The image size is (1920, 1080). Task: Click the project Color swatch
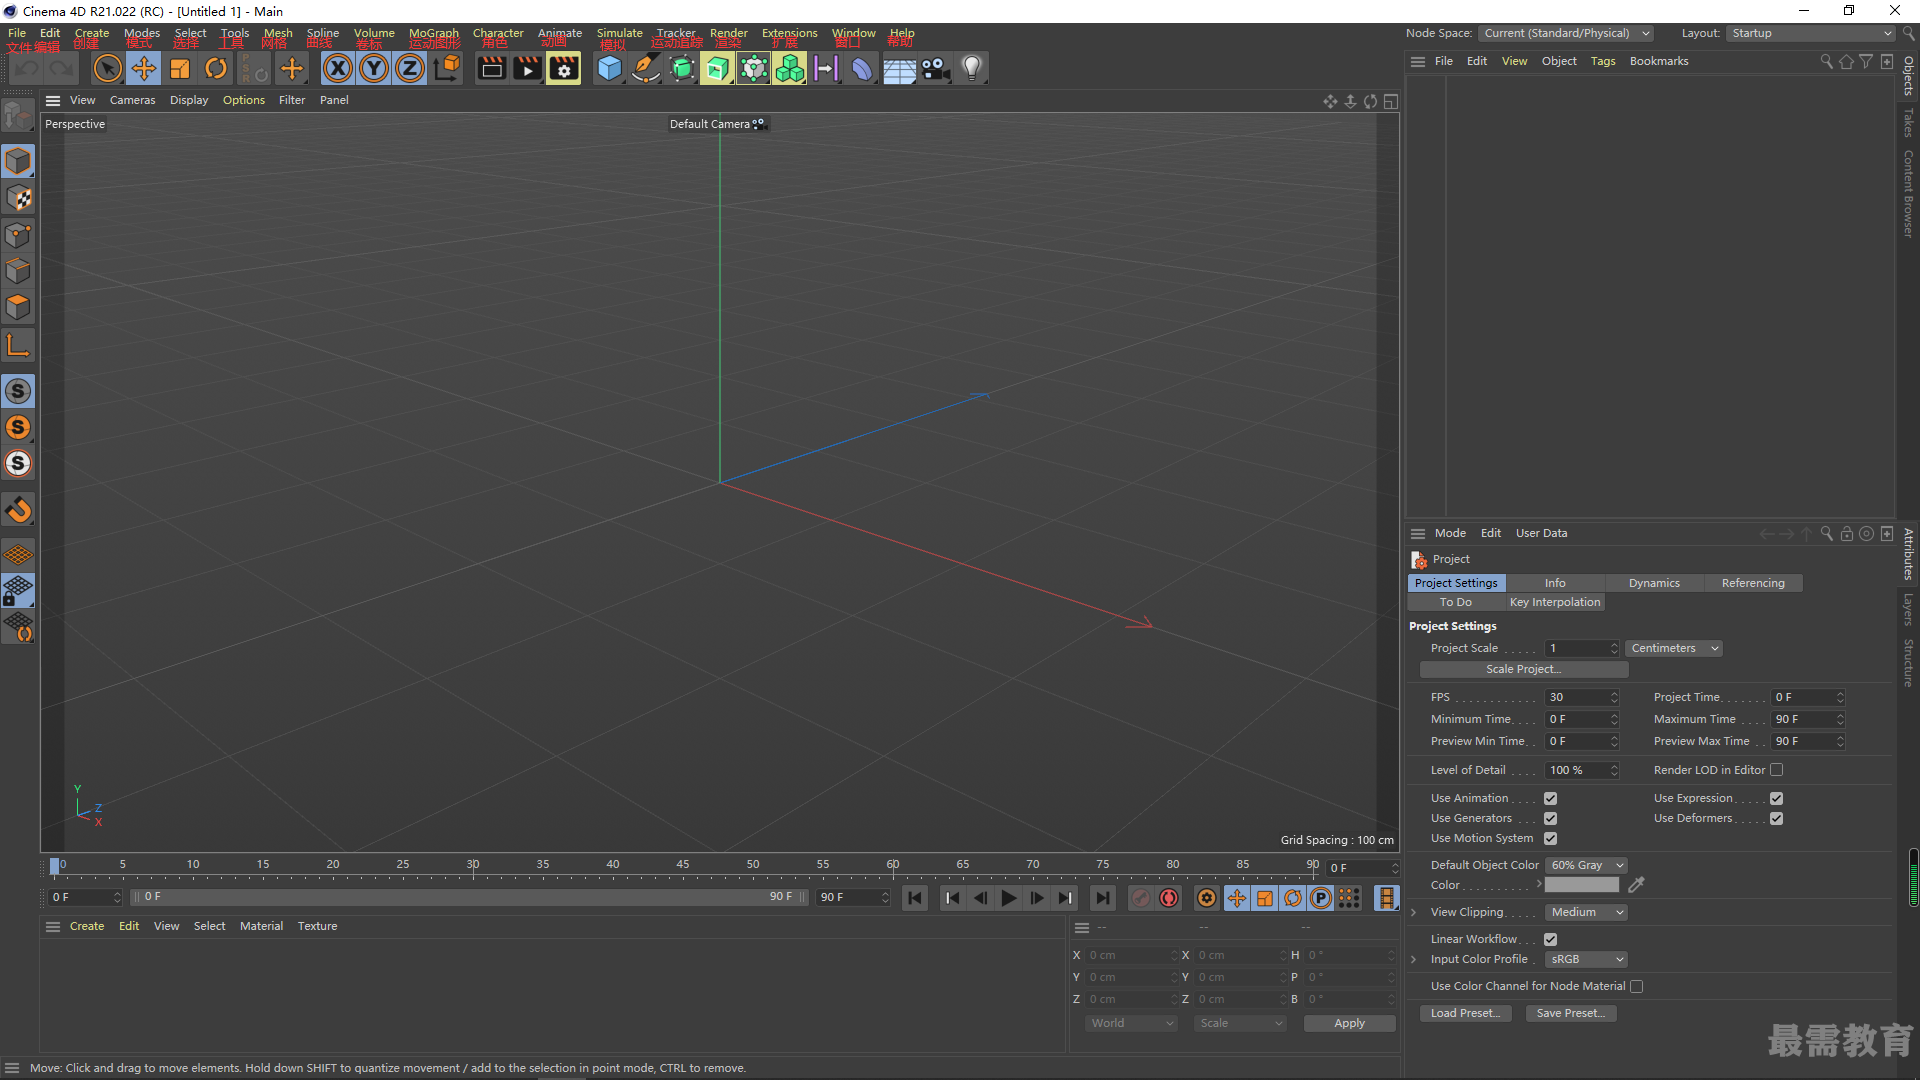tap(1582, 885)
